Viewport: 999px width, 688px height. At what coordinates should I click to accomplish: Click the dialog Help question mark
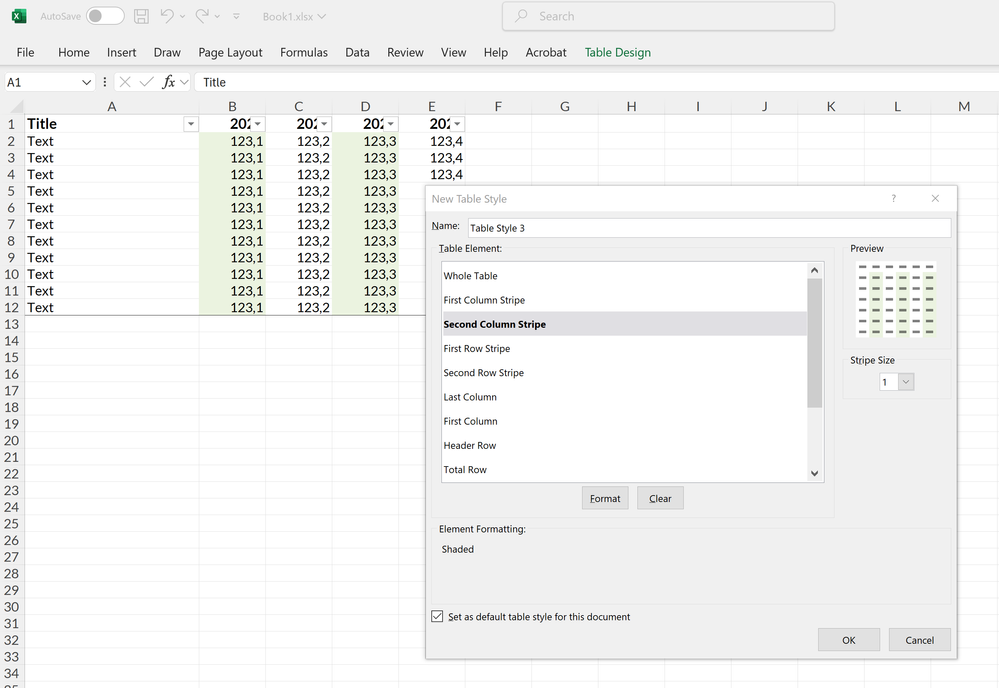click(894, 199)
